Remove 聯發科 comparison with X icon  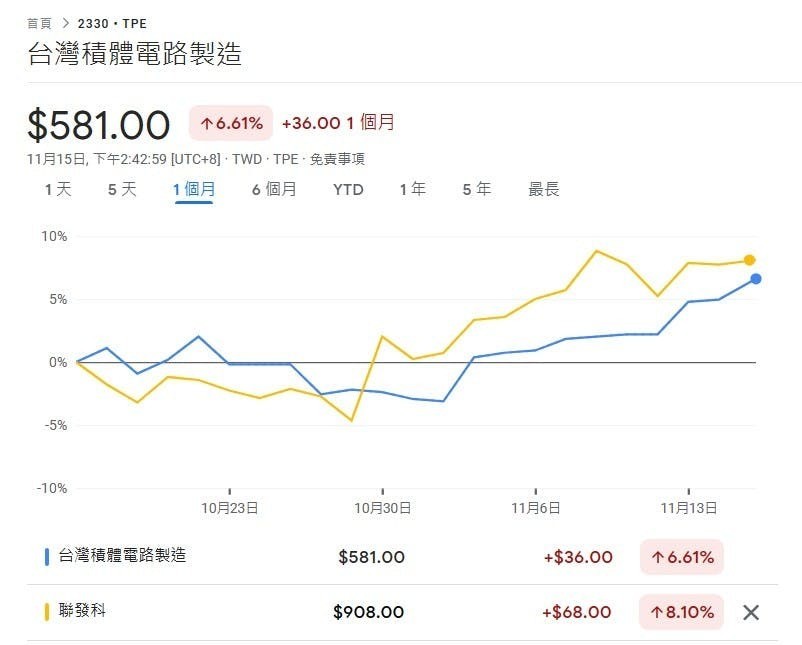pos(751,612)
